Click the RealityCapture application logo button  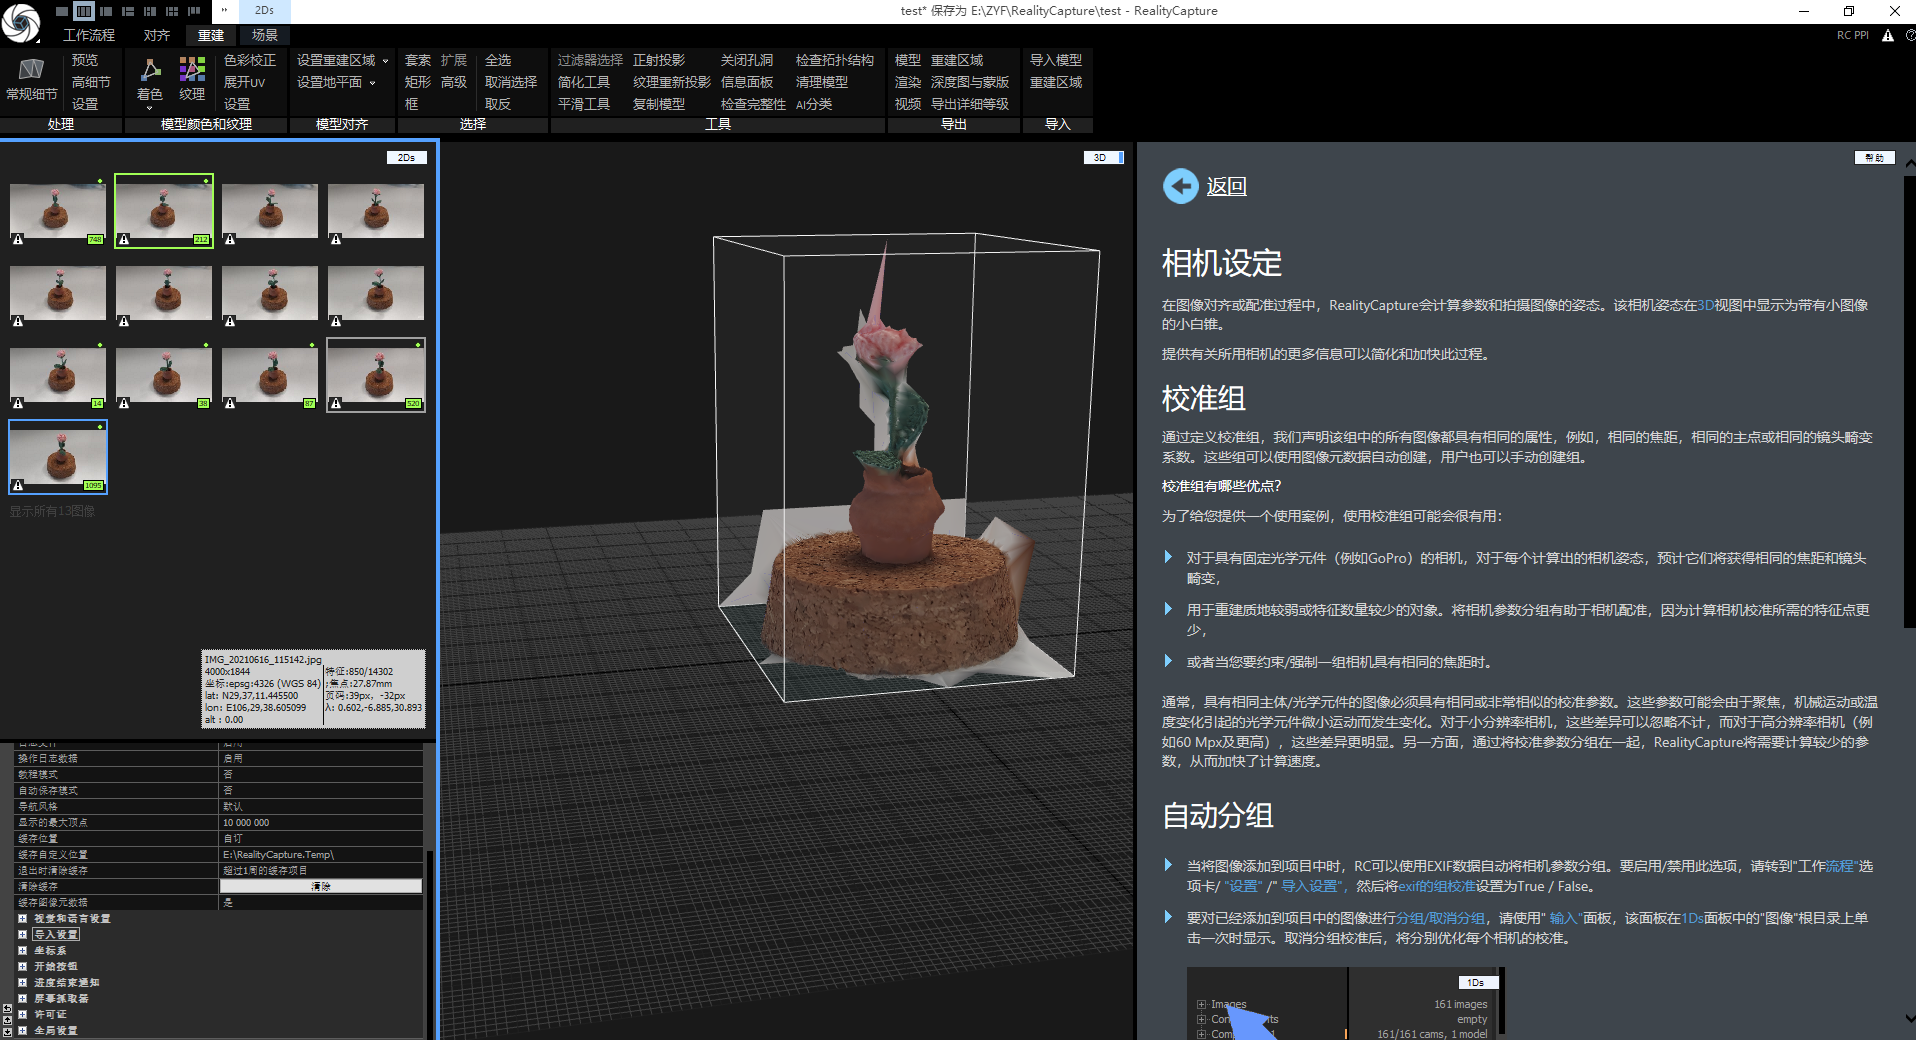(21, 22)
